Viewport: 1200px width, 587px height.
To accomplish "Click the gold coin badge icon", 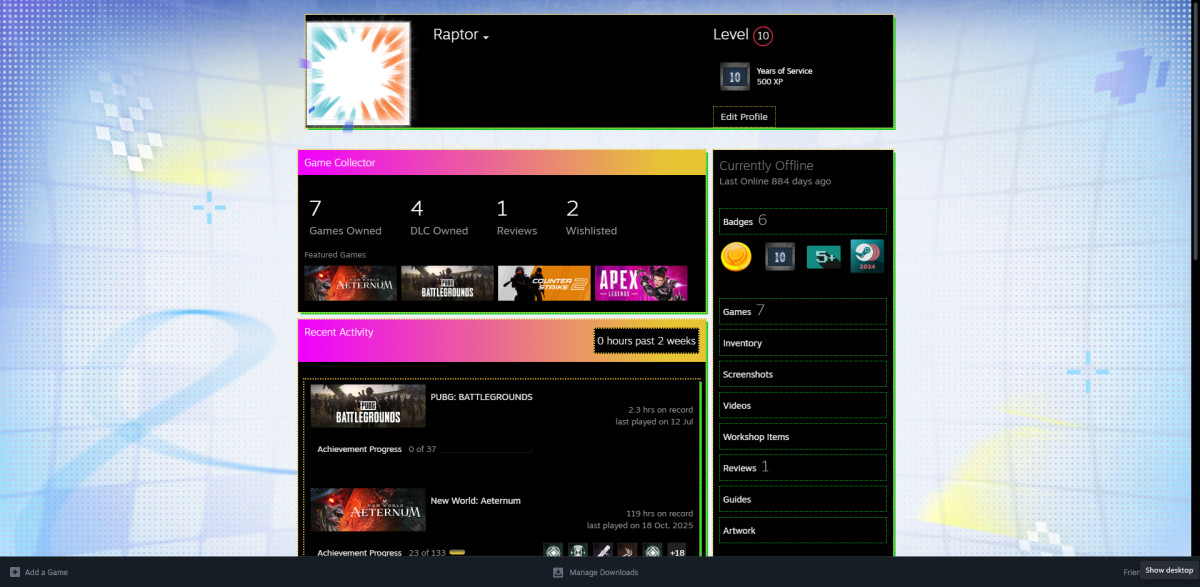I will (x=736, y=257).
